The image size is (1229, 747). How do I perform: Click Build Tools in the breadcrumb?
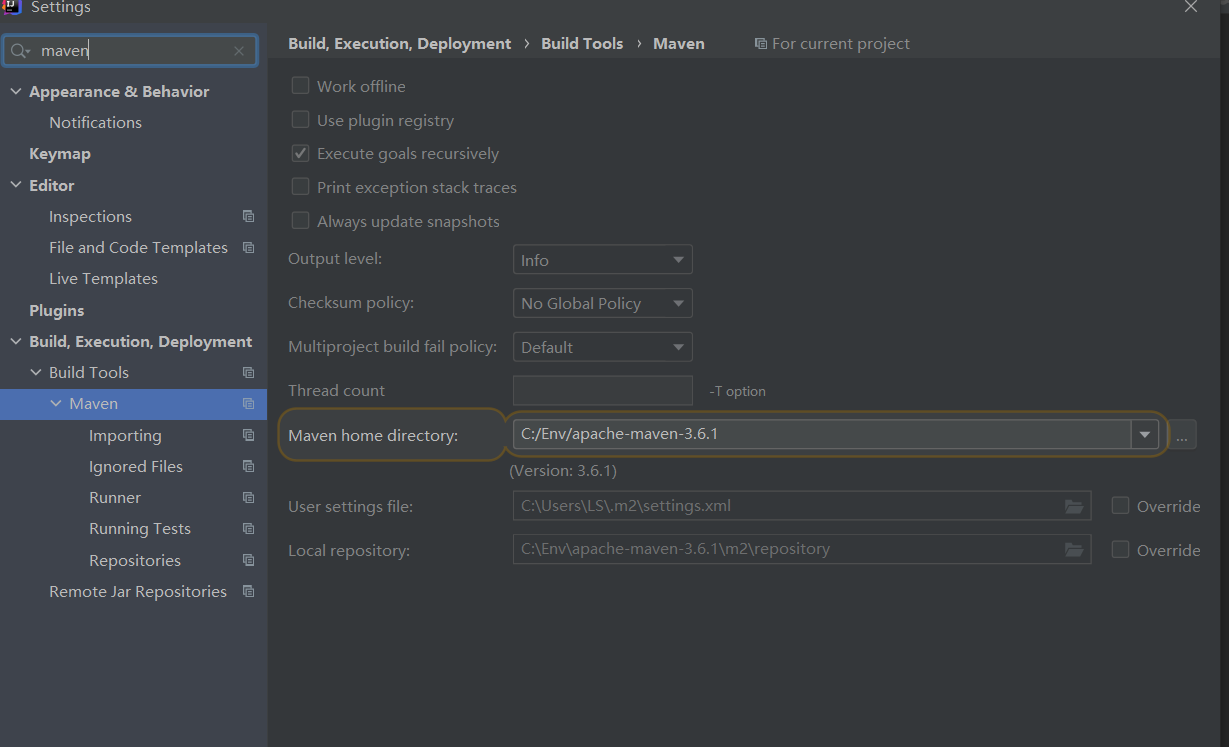pos(582,44)
